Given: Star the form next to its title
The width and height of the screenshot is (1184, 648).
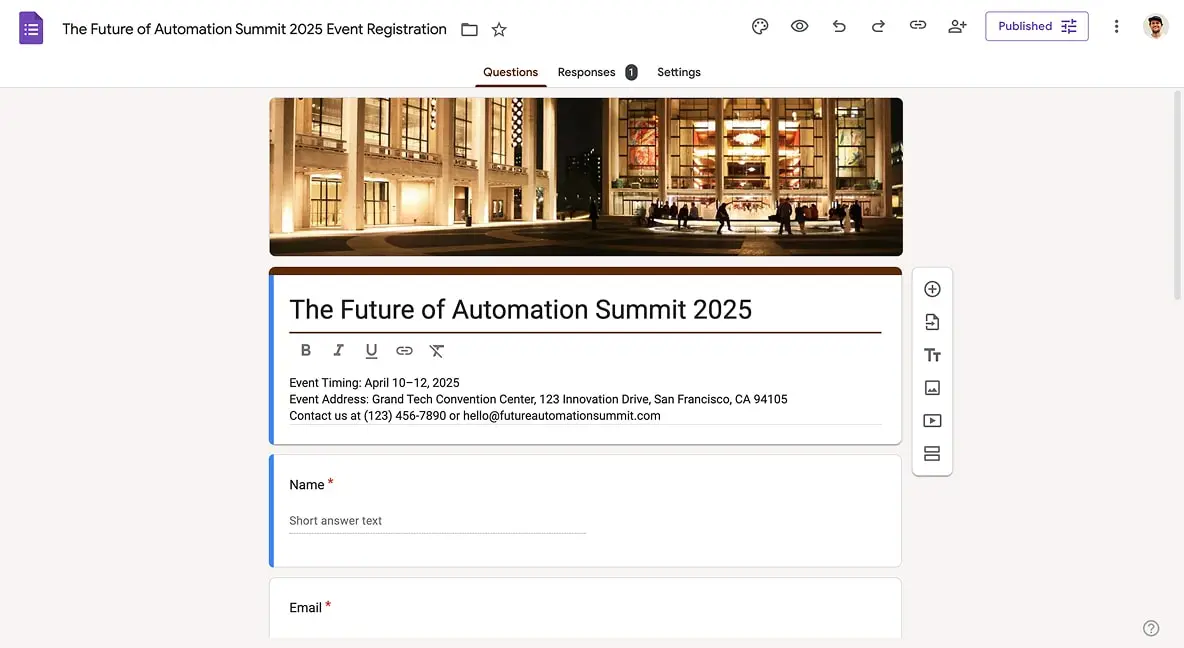Looking at the screenshot, I should click(x=497, y=29).
